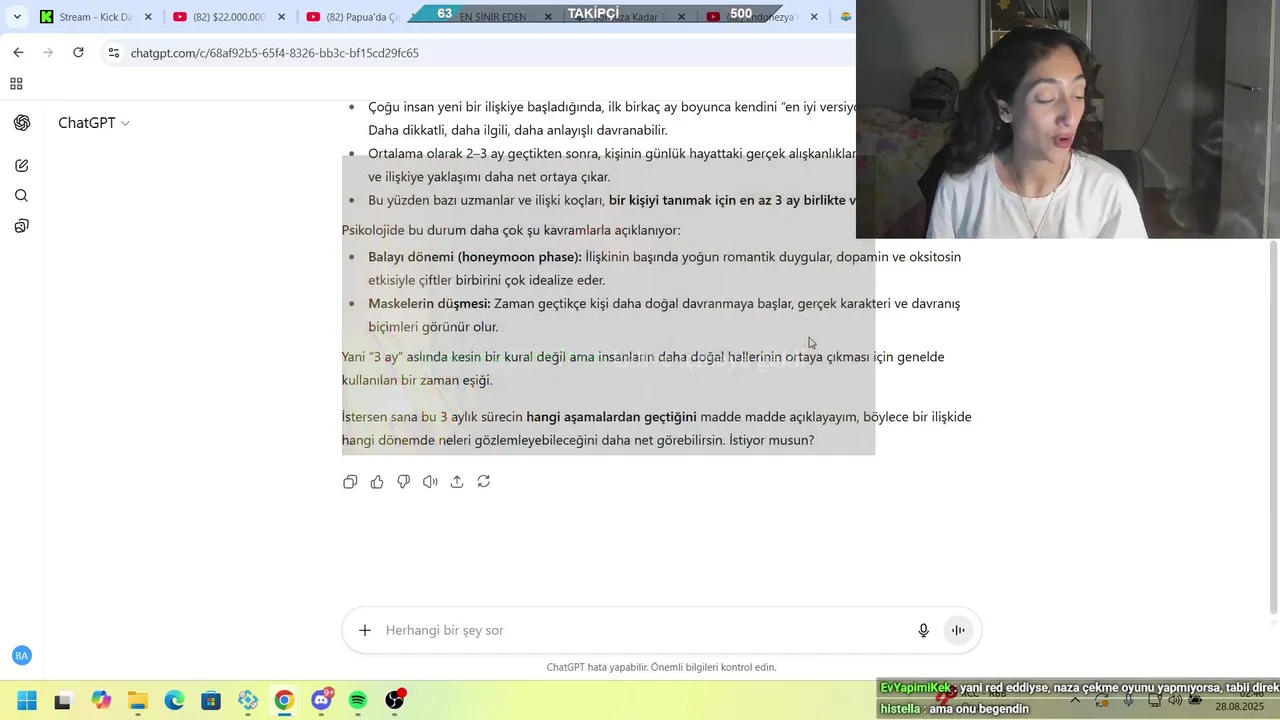
Task: Open site information icon beside the URL
Action: 113,53
